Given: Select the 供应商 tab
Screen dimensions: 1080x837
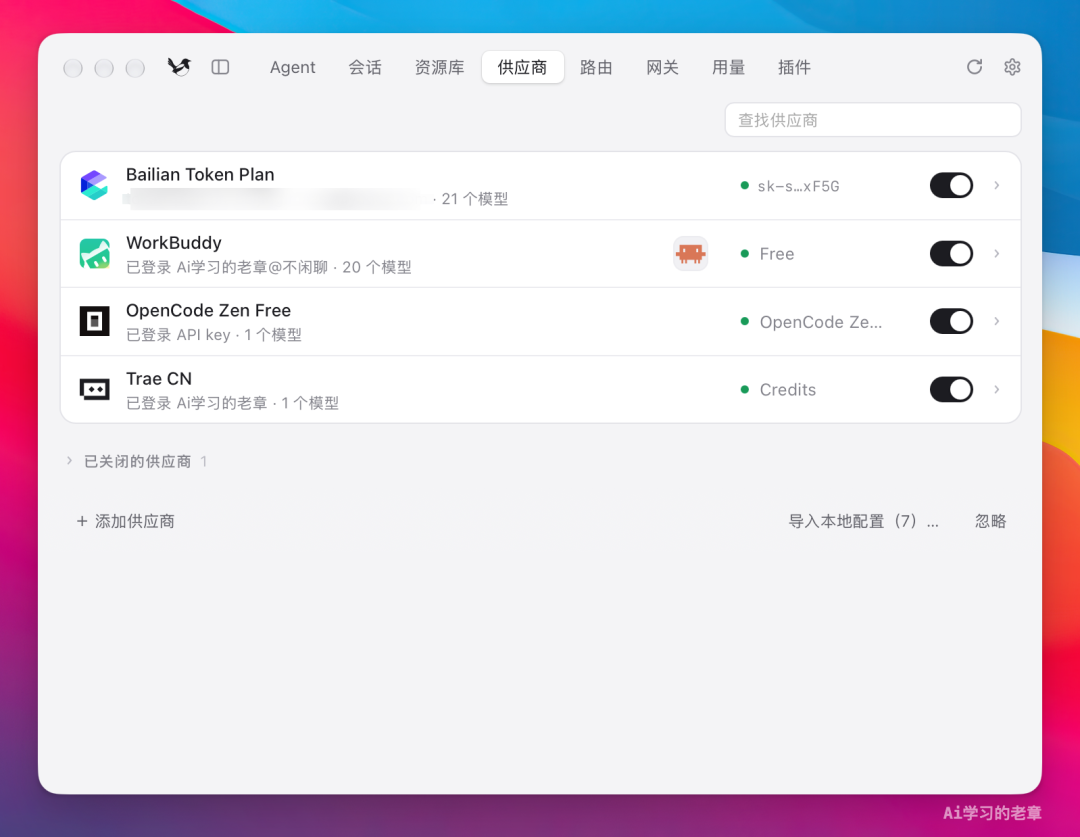Looking at the screenshot, I should click(523, 67).
